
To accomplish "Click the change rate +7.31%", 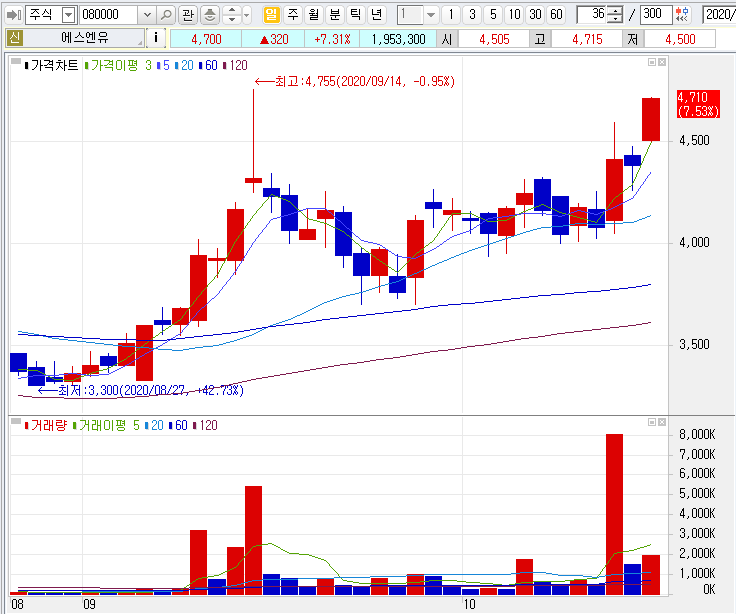I will 332,39.
